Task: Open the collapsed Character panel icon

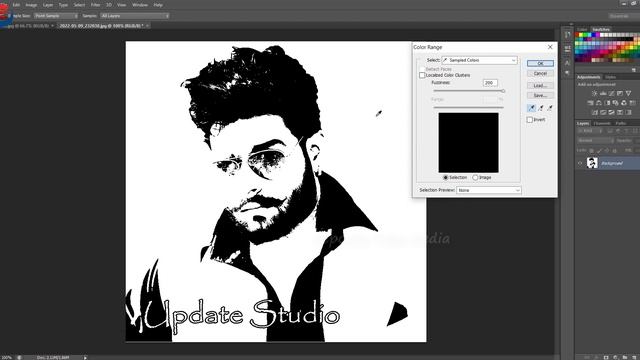Action: coord(567,63)
